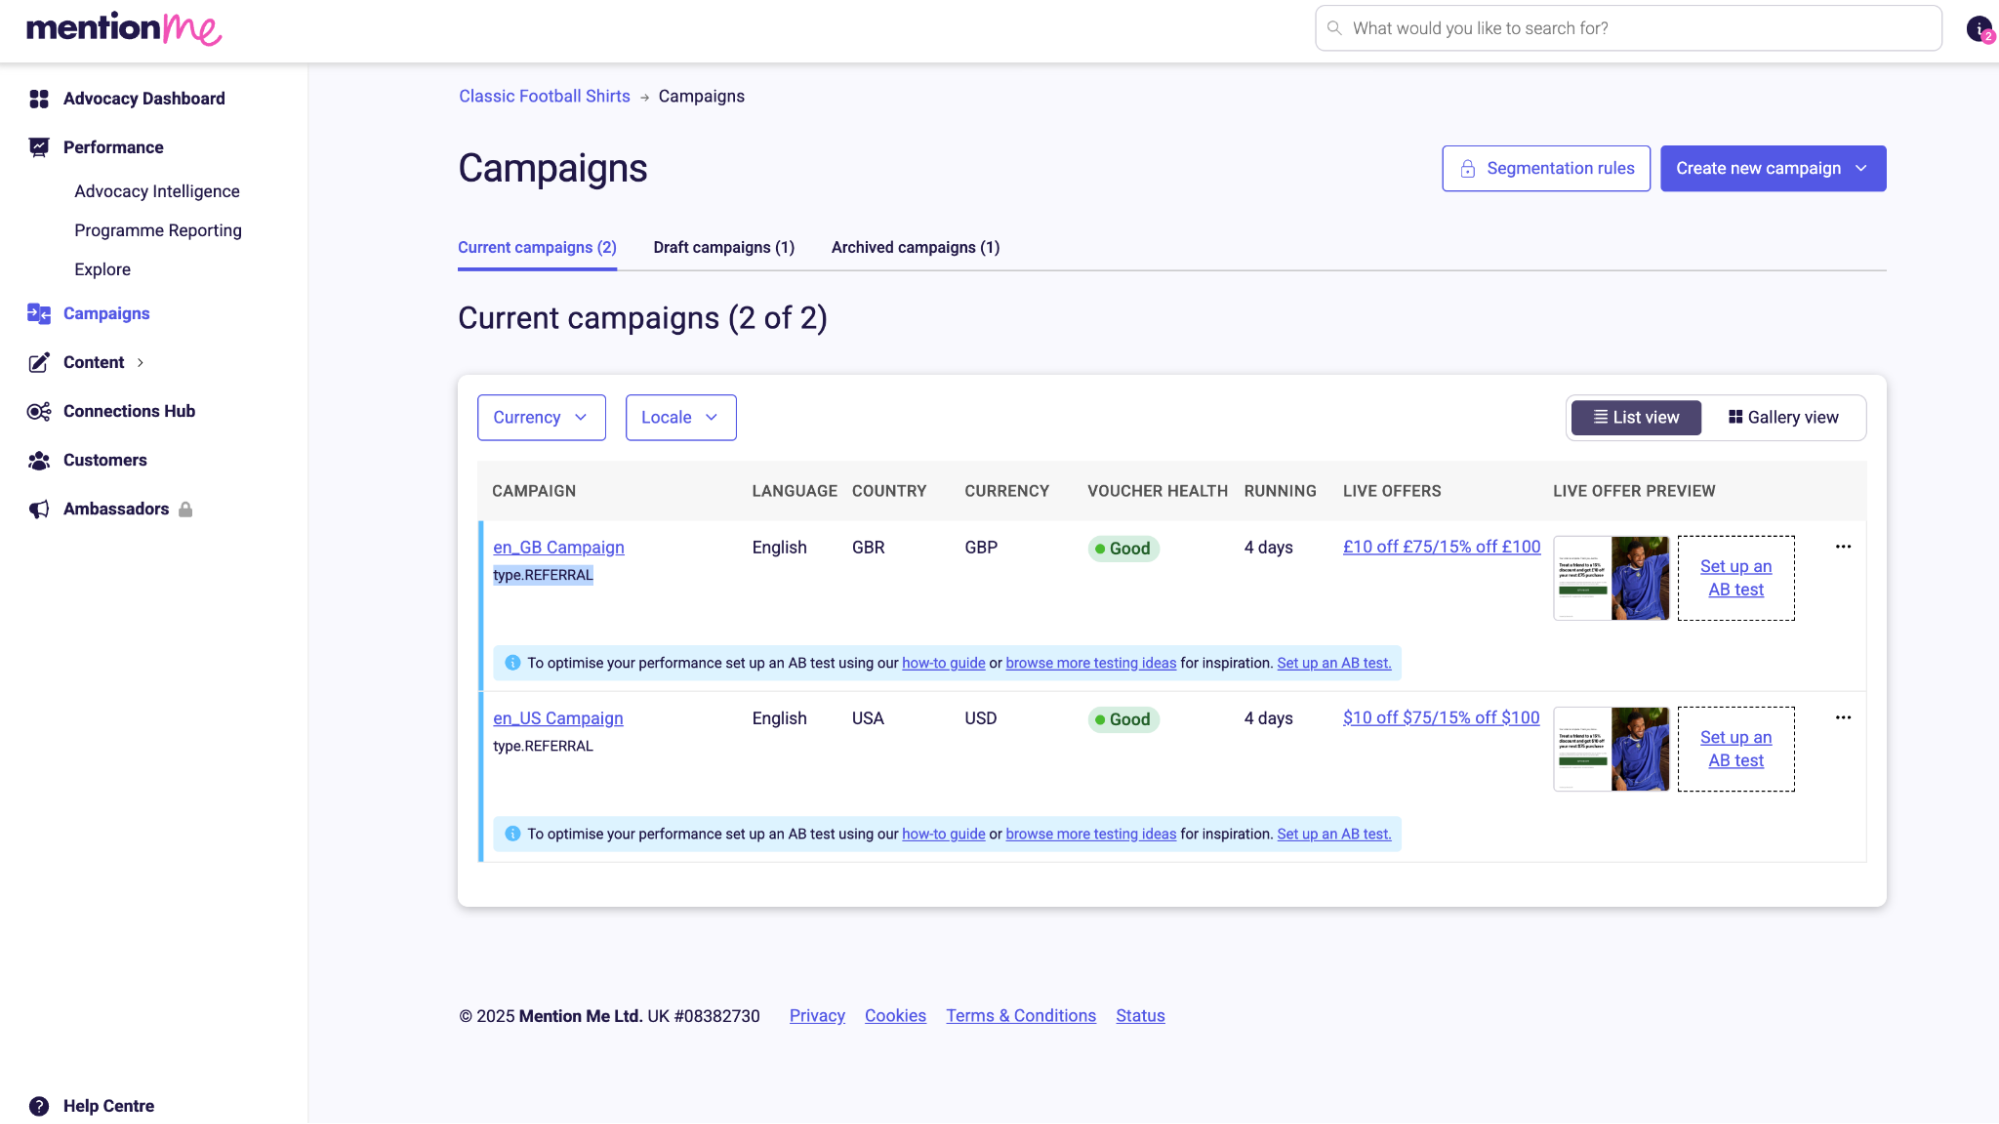Open how-to guide link in en_GB notice
Screen dimensions: 1999x1124
tap(943, 663)
